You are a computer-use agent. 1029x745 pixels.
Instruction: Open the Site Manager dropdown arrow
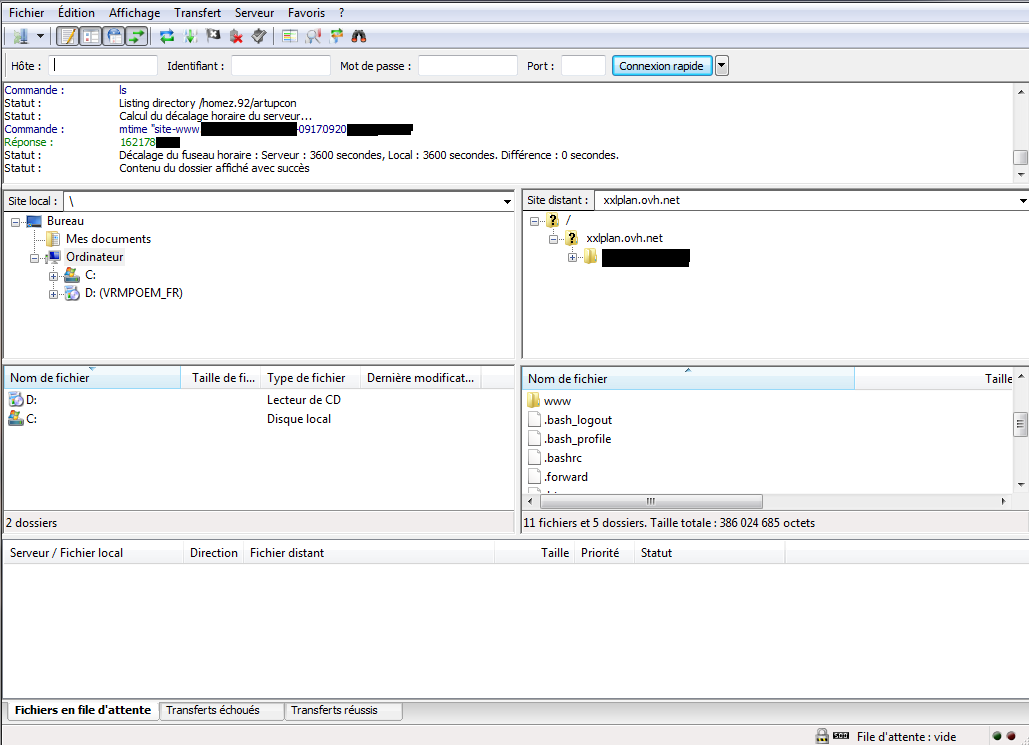40,36
